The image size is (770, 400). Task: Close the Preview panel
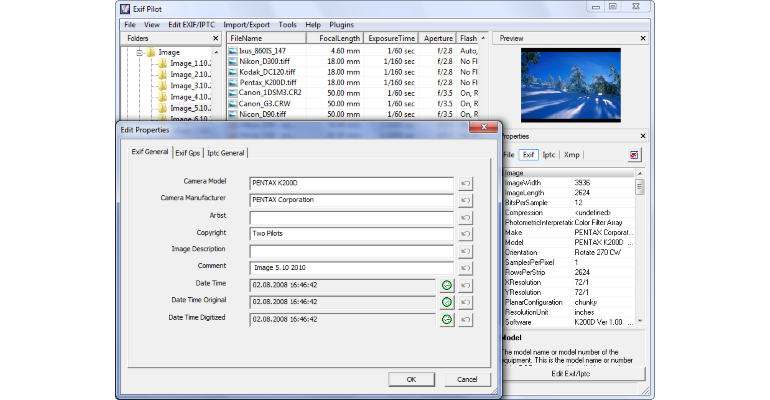click(643, 38)
